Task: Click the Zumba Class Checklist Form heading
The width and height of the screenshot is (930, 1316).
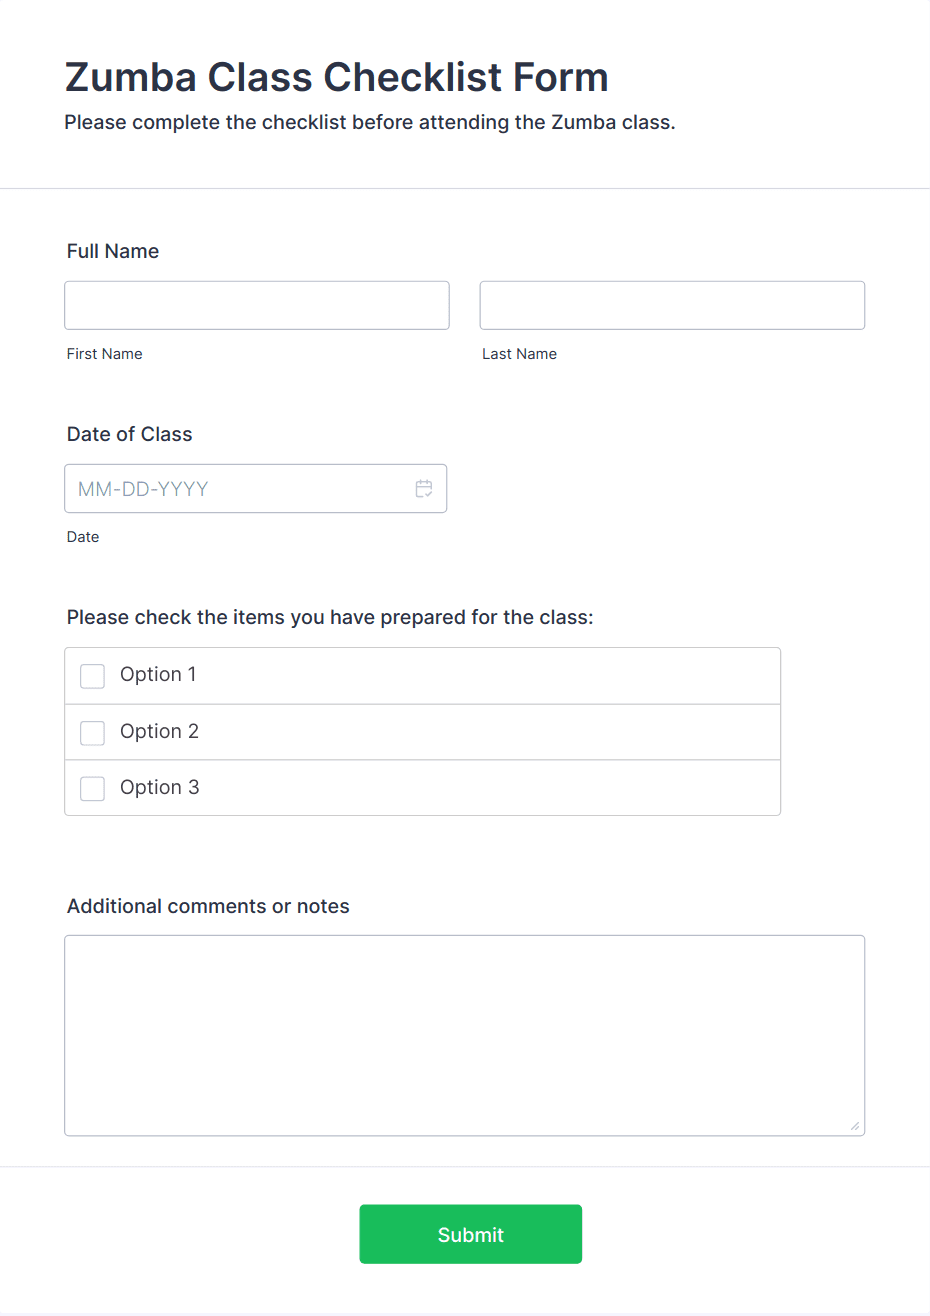Action: pos(336,77)
